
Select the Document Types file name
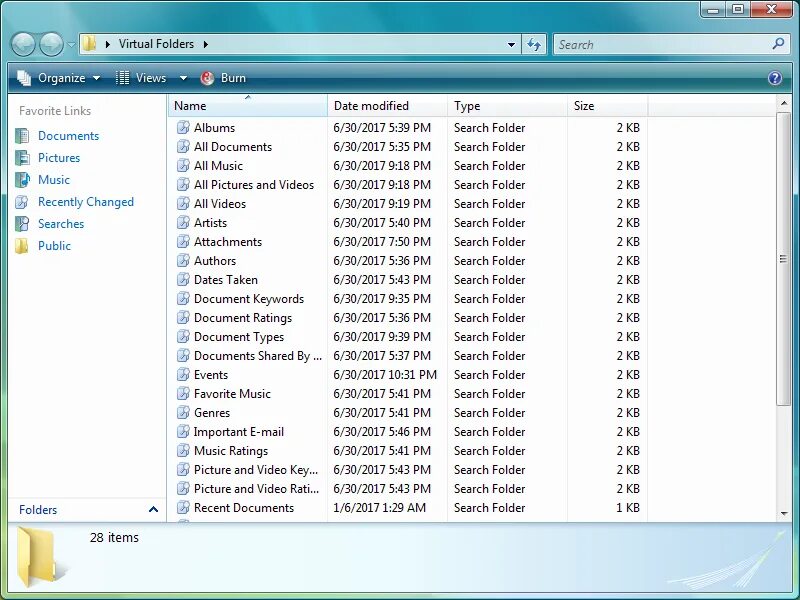[x=239, y=337]
